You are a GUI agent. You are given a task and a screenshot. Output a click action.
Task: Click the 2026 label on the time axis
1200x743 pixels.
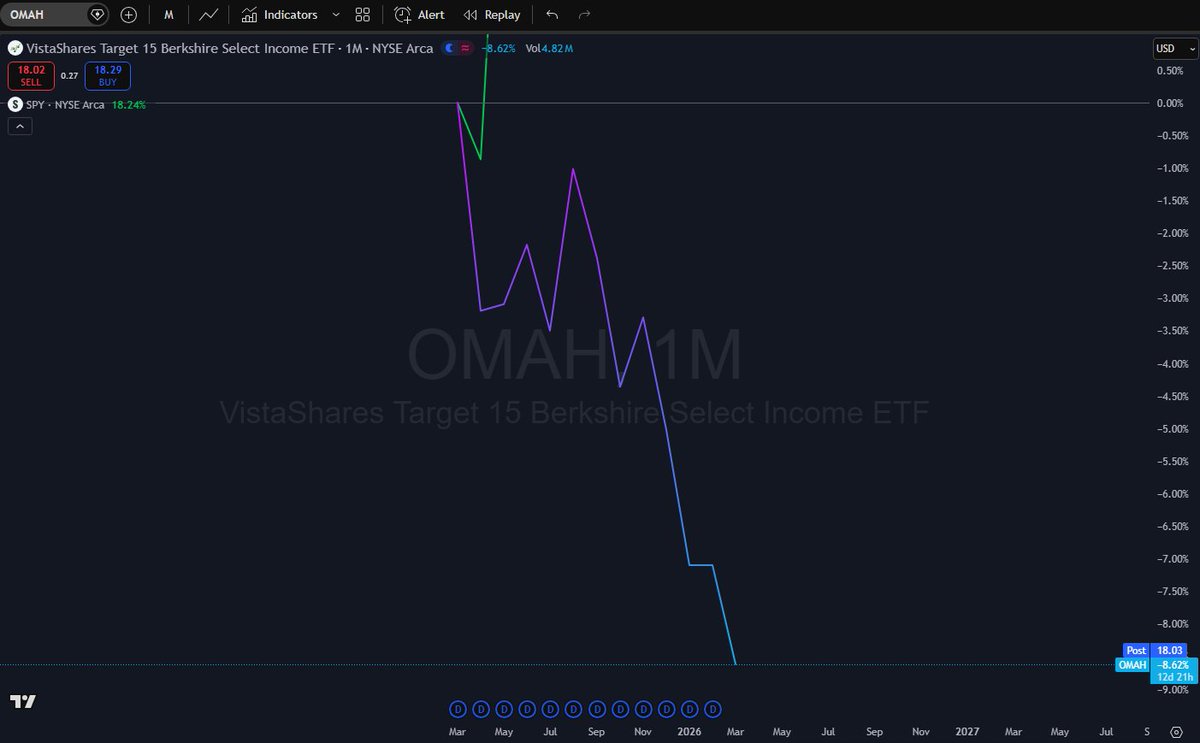(689, 732)
